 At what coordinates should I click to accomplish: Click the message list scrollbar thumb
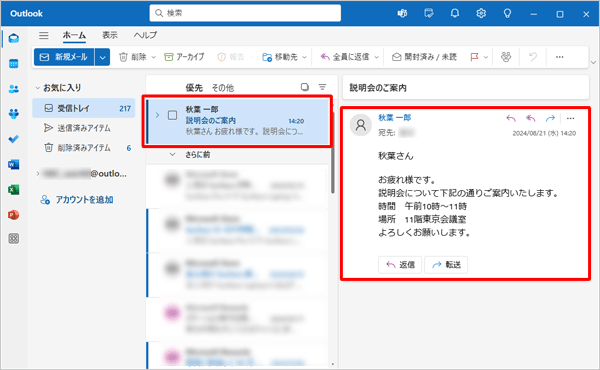coord(333,153)
